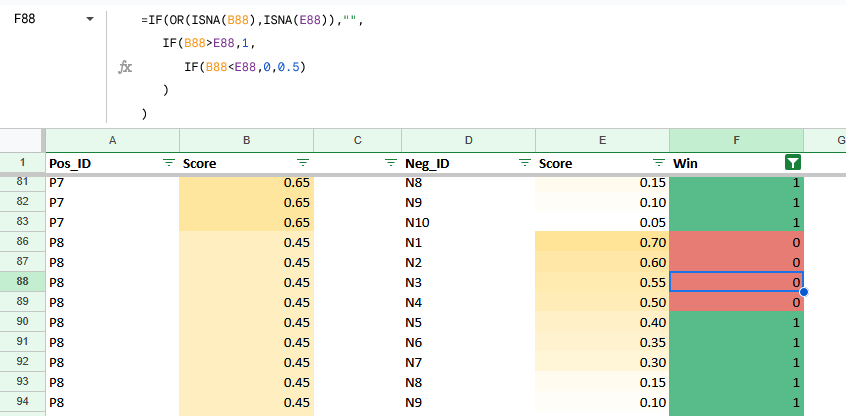Image resolution: width=846 pixels, height=416 pixels.
Task: Click the fx function icon
Action: click(125, 67)
